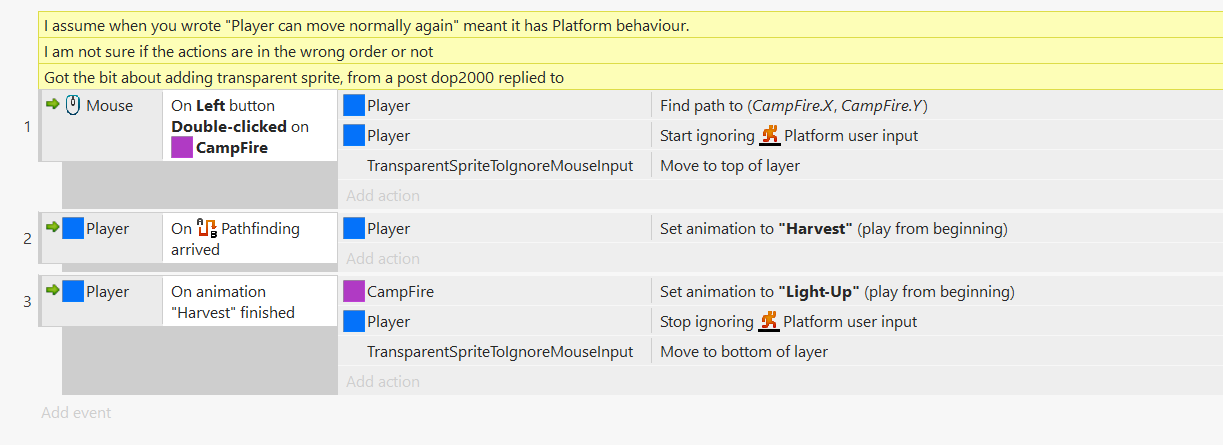
Task: Click green trigger arrow of event 3
Action: click(53, 291)
